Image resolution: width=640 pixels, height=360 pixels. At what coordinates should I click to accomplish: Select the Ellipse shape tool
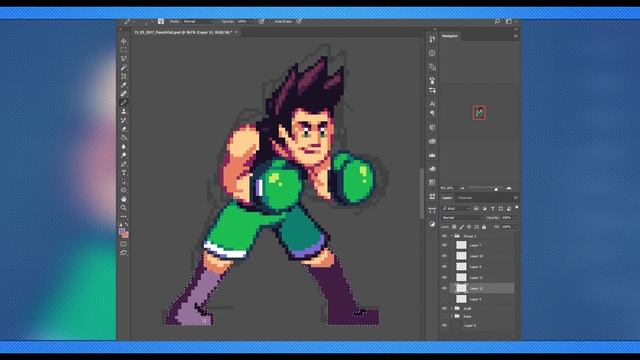pyautogui.click(x=123, y=190)
